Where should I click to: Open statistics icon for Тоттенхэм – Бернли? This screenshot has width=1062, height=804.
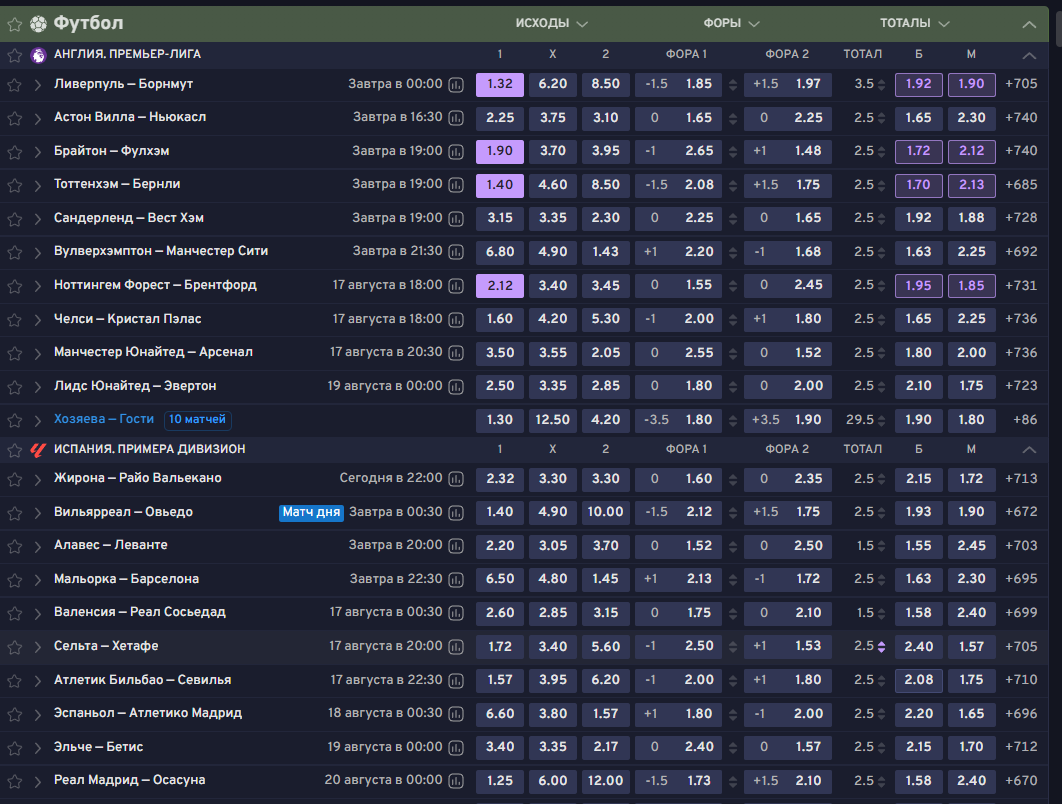(456, 185)
